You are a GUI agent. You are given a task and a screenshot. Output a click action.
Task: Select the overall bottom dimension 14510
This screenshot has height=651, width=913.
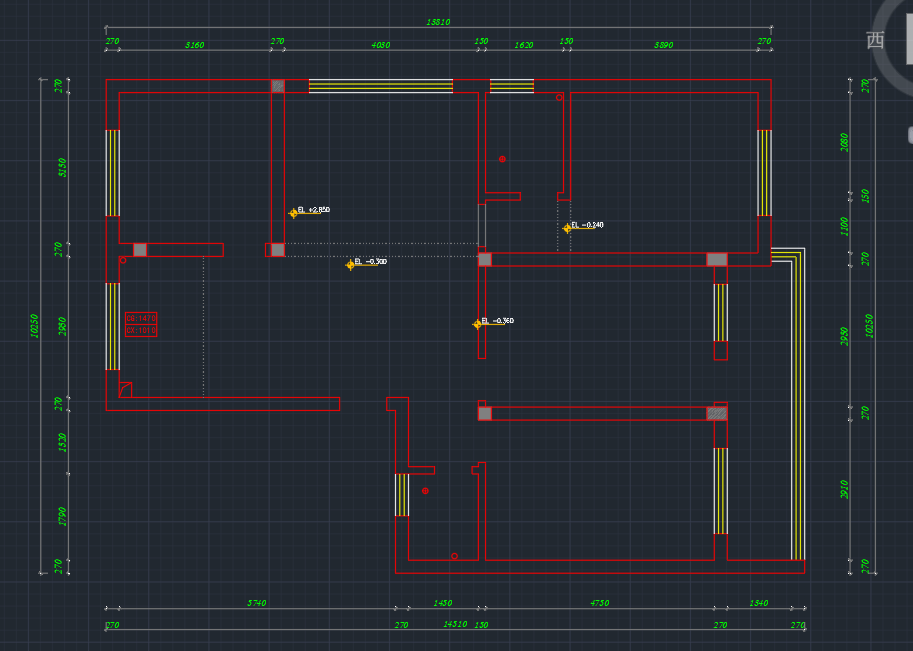(x=455, y=624)
